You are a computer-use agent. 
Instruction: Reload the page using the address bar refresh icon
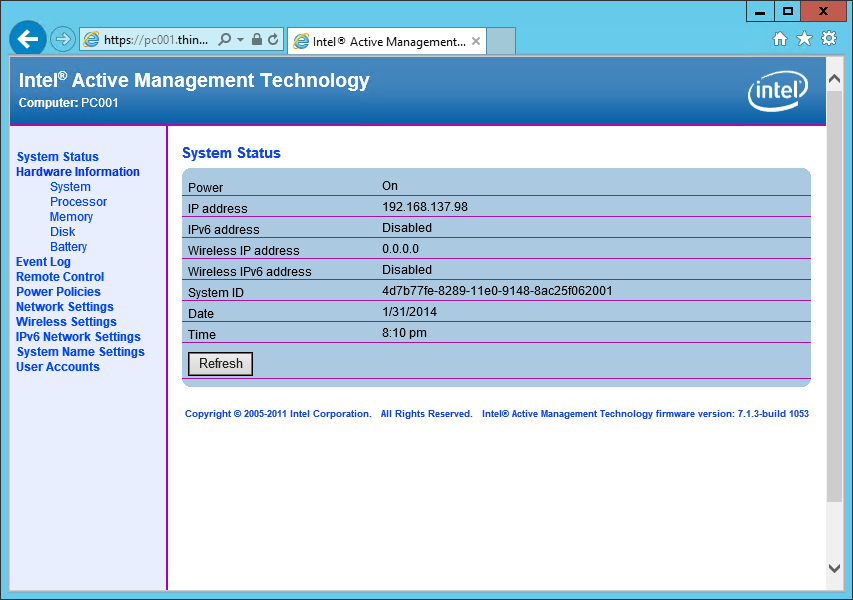(x=273, y=39)
